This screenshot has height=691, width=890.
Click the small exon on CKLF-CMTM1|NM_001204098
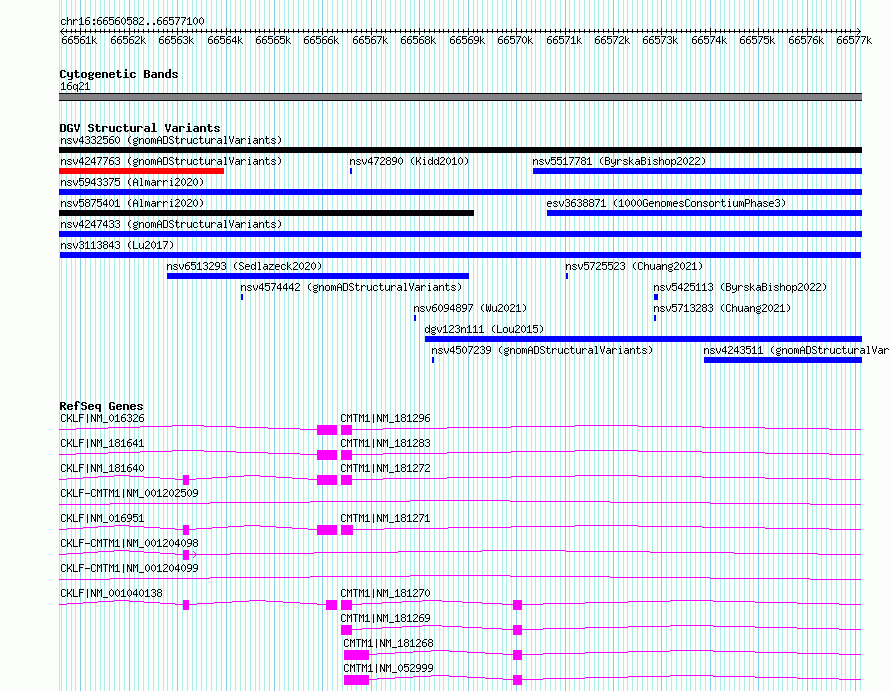[186, 555]
